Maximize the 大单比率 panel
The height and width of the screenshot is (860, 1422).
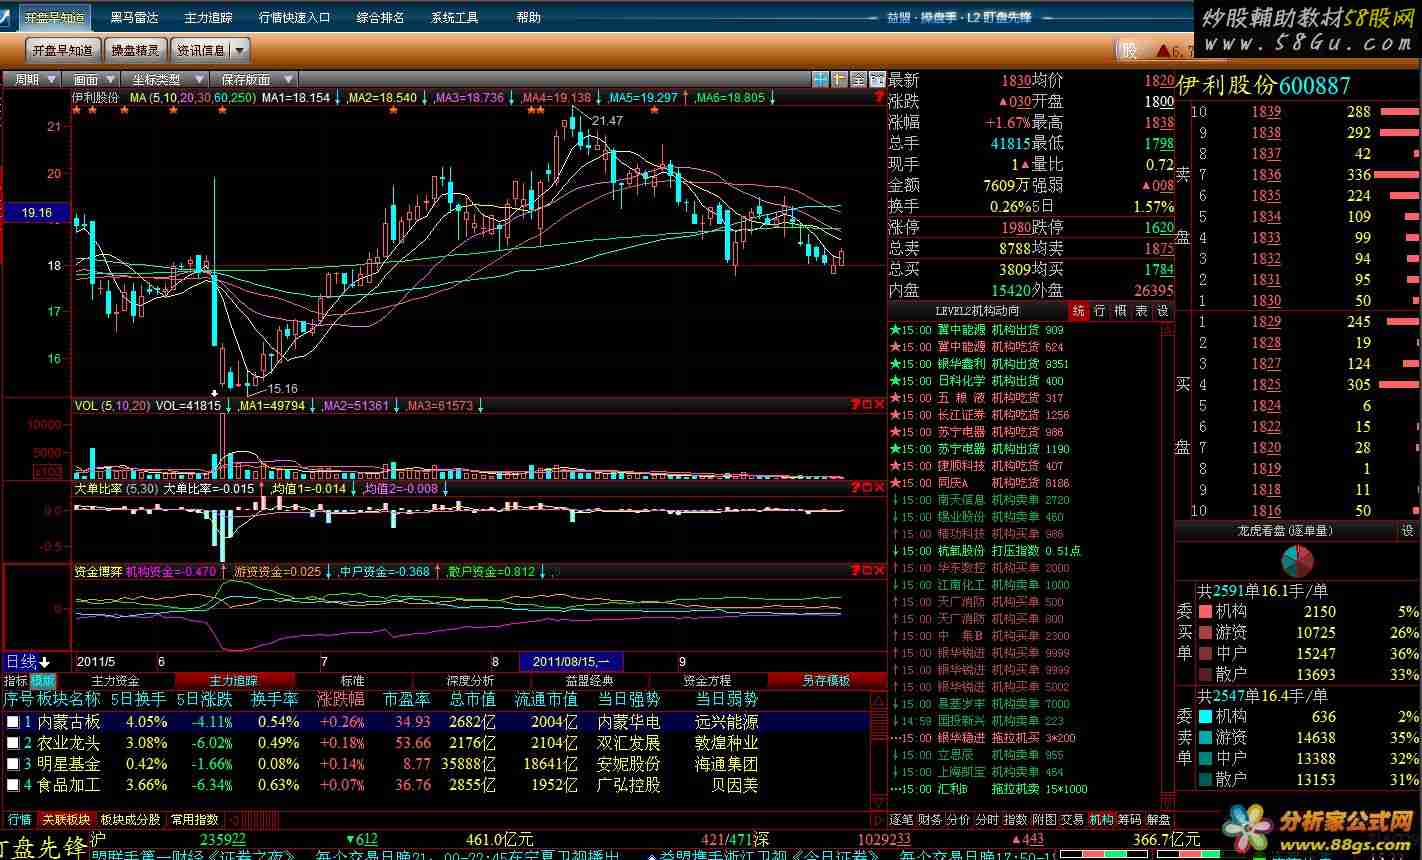tap(867, 488)
